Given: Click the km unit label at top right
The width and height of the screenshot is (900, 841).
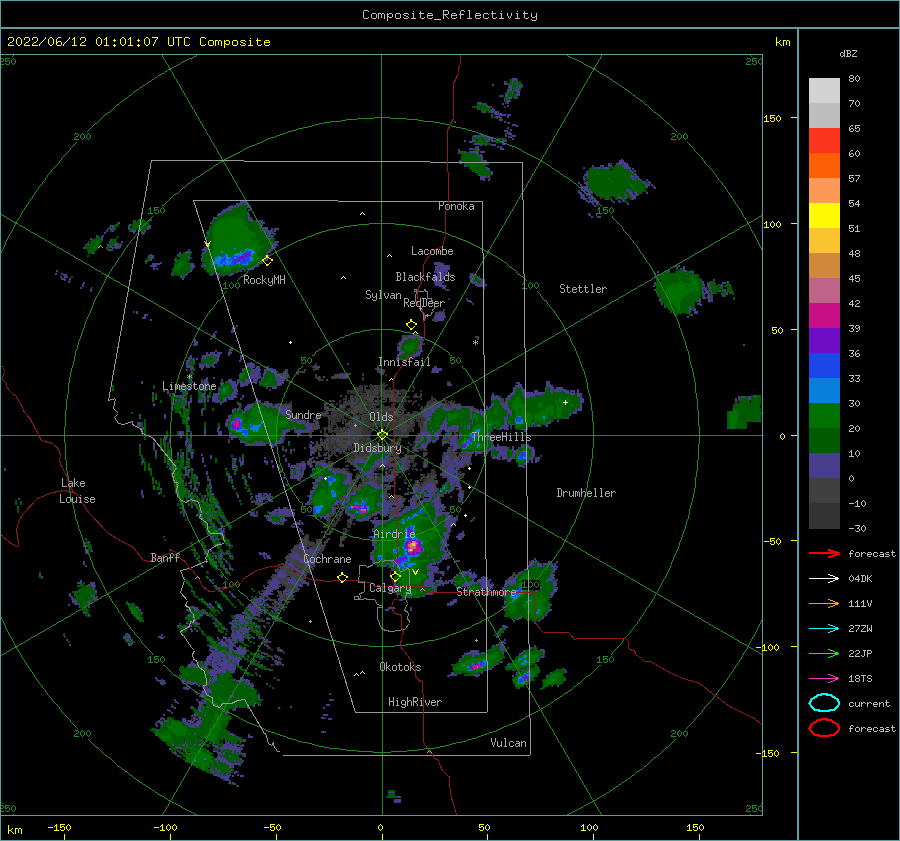Looking at the screenshot, I should coord(783,42).
